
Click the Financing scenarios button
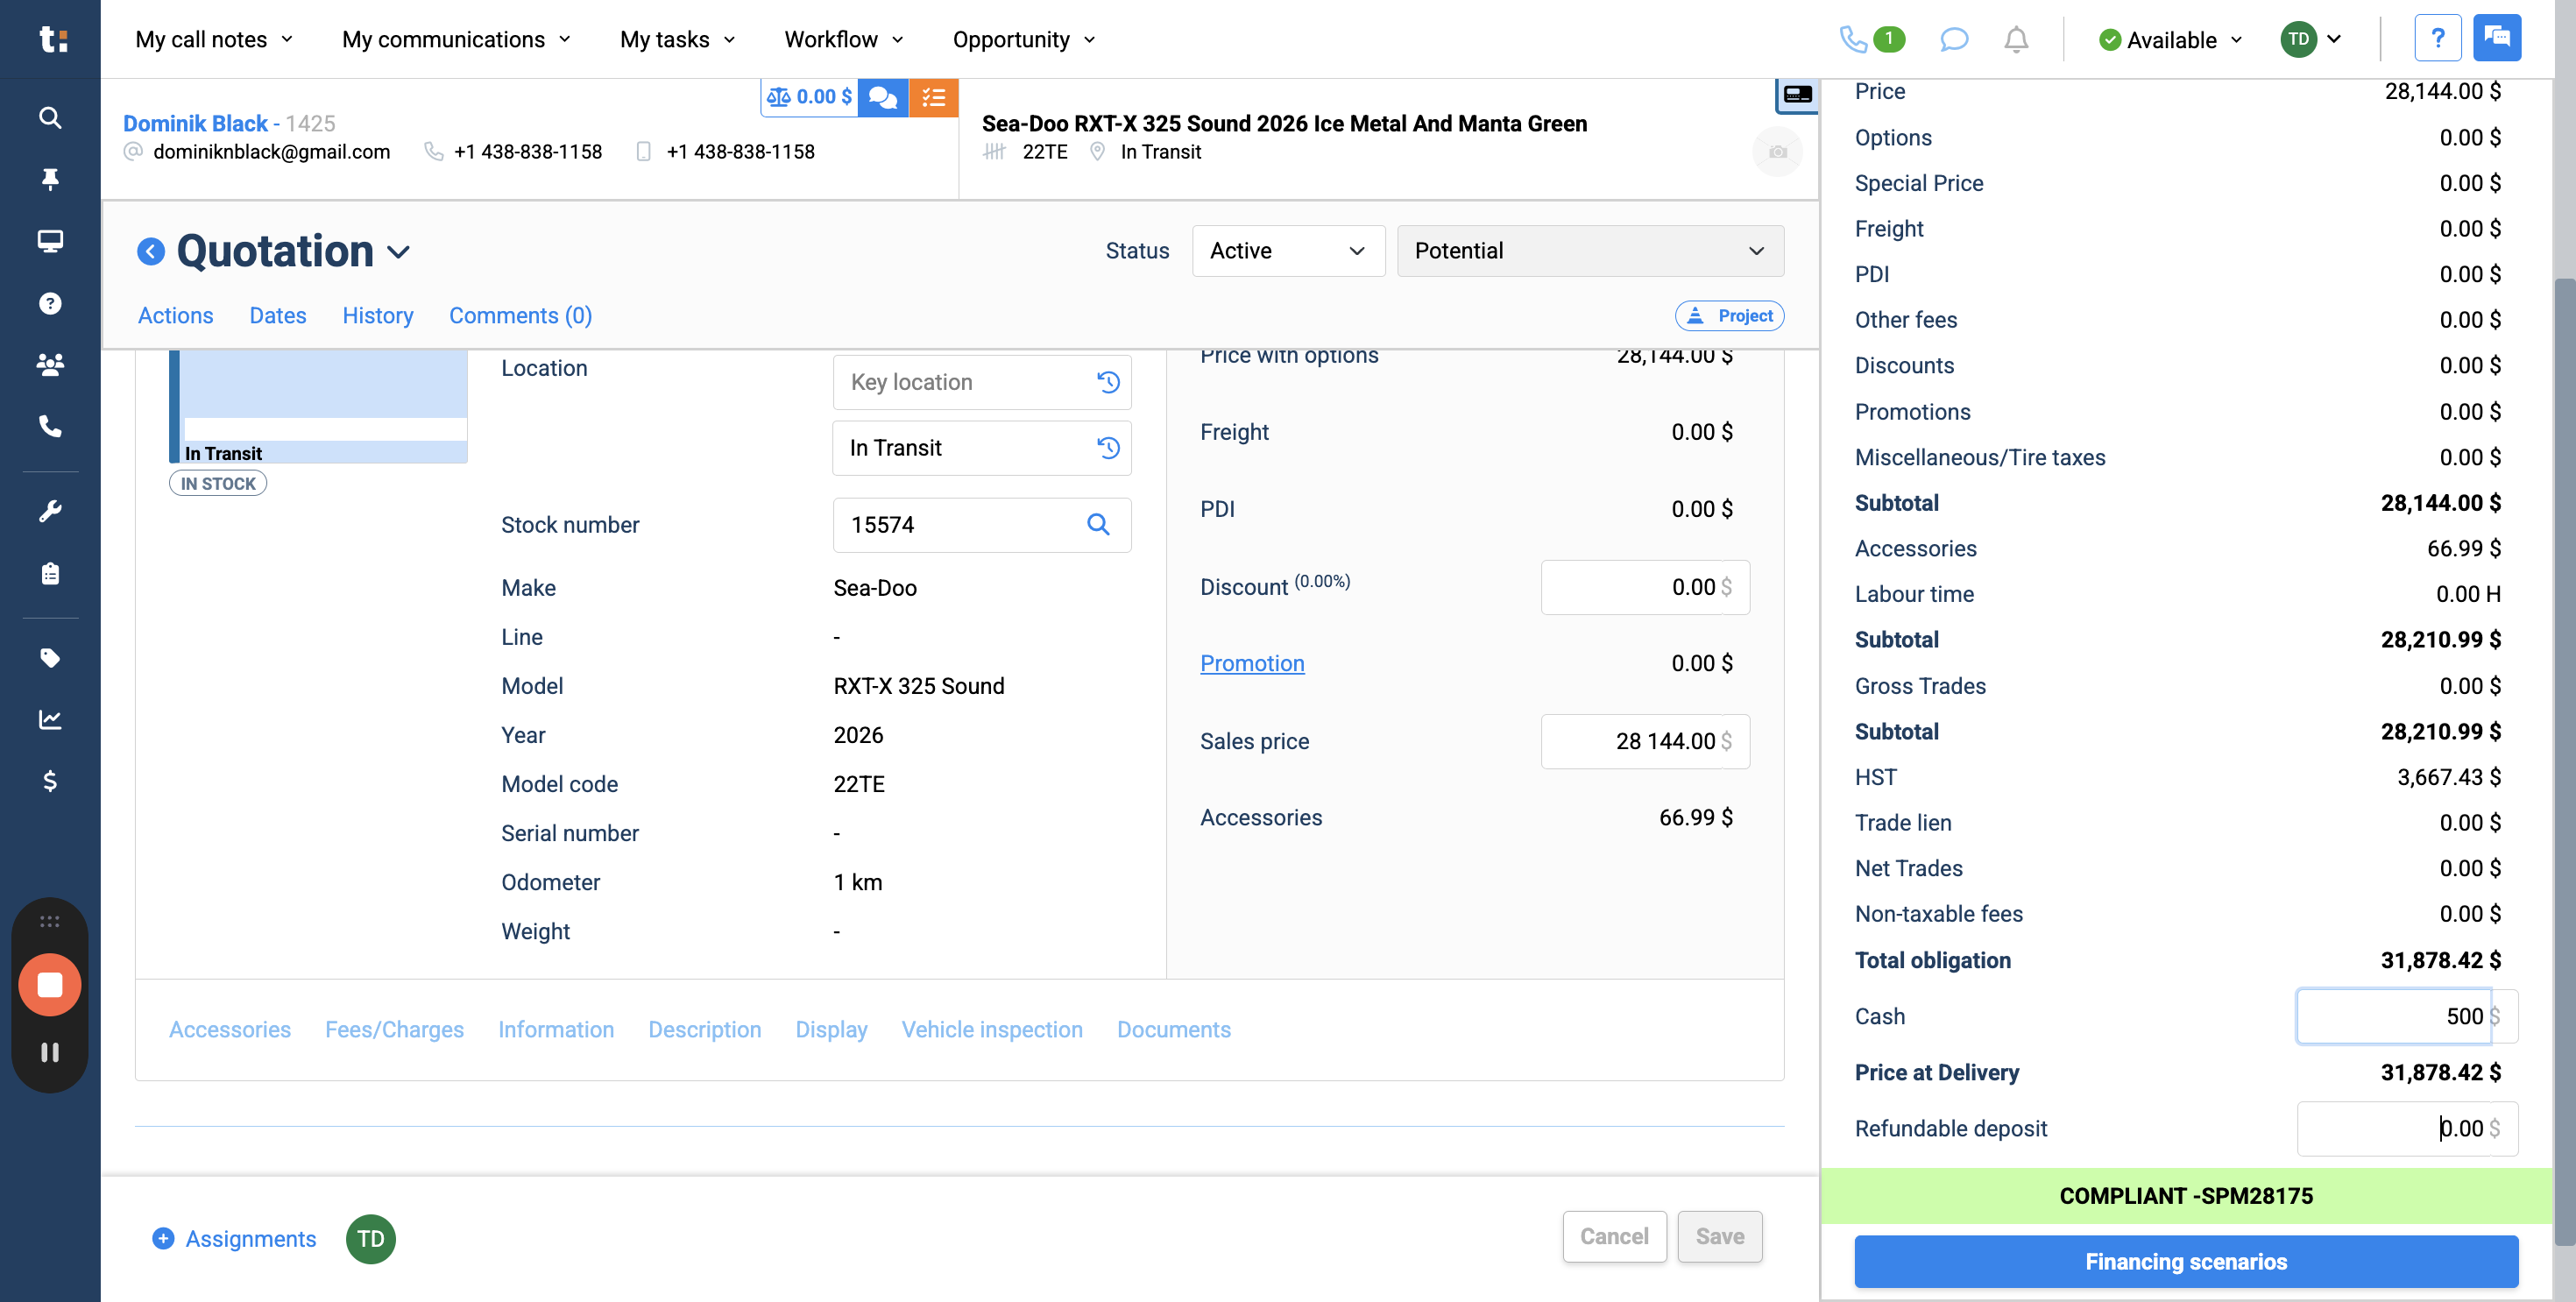(x=2185, y=1261)
